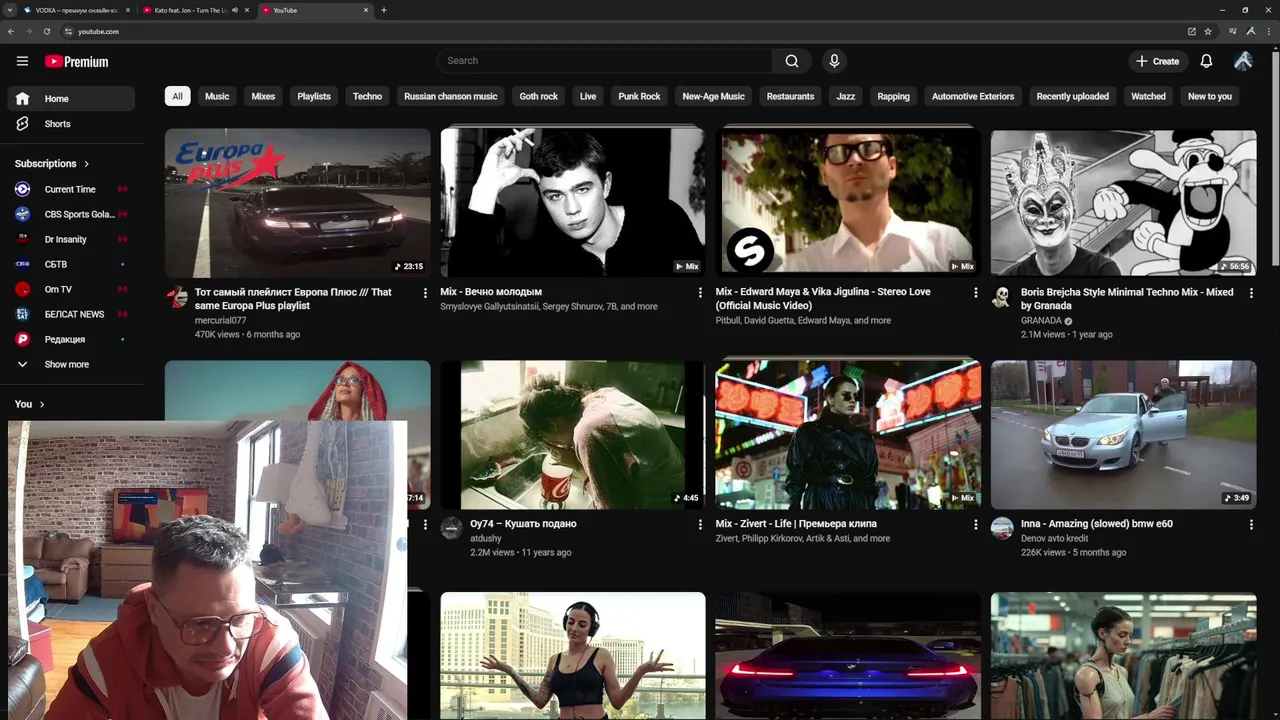Open Редакция subscription channel
1280x720 pixels.
(70, 339)
